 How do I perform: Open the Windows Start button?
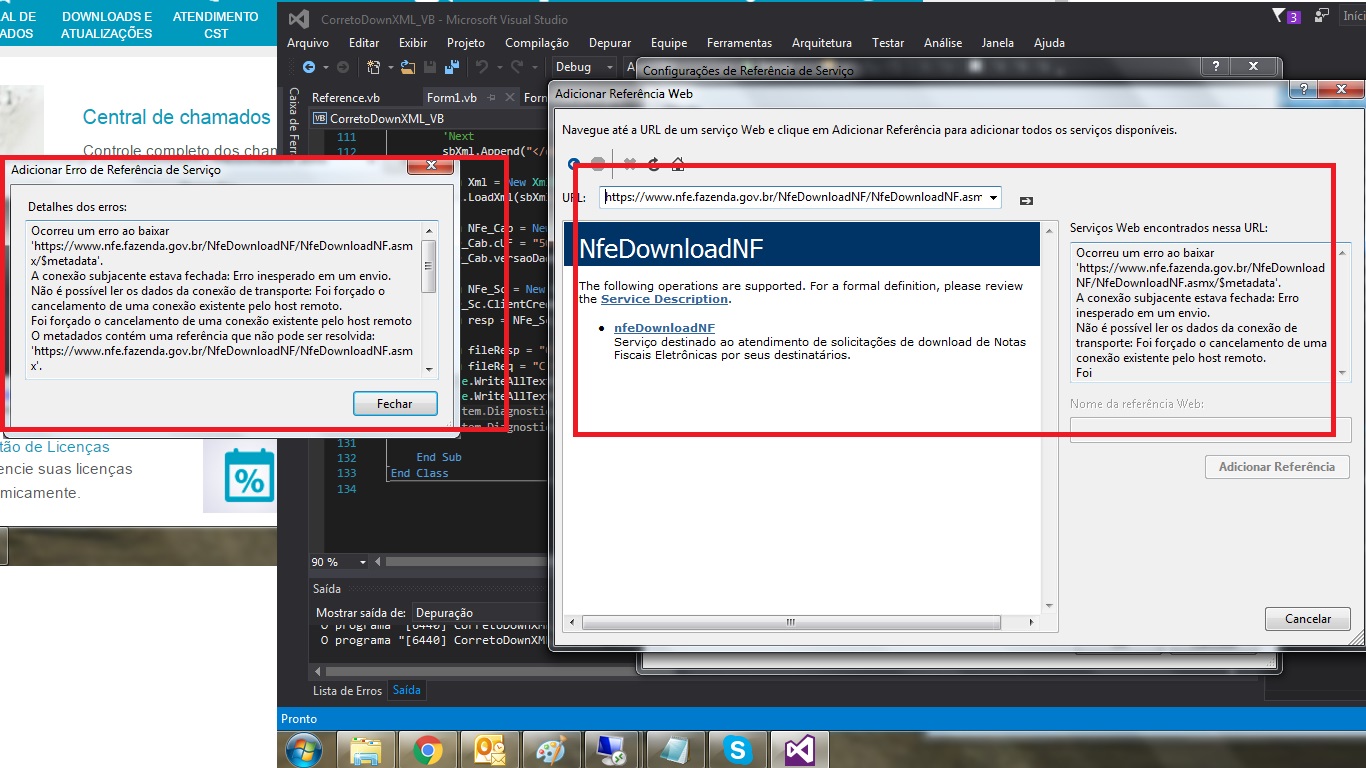pyautogui.click(x=303, y=750)
